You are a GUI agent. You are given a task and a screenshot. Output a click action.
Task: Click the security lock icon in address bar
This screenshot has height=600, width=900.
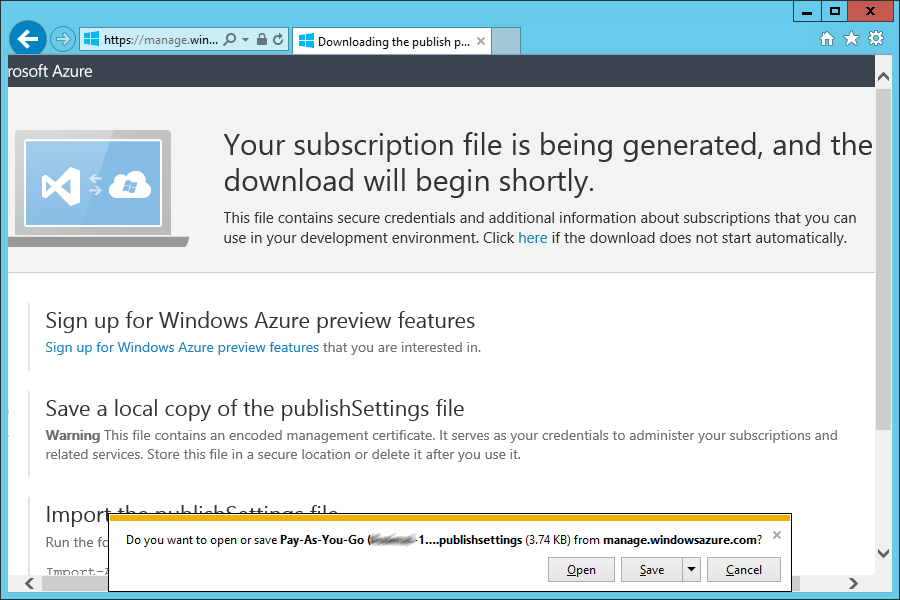click(262, 39)
